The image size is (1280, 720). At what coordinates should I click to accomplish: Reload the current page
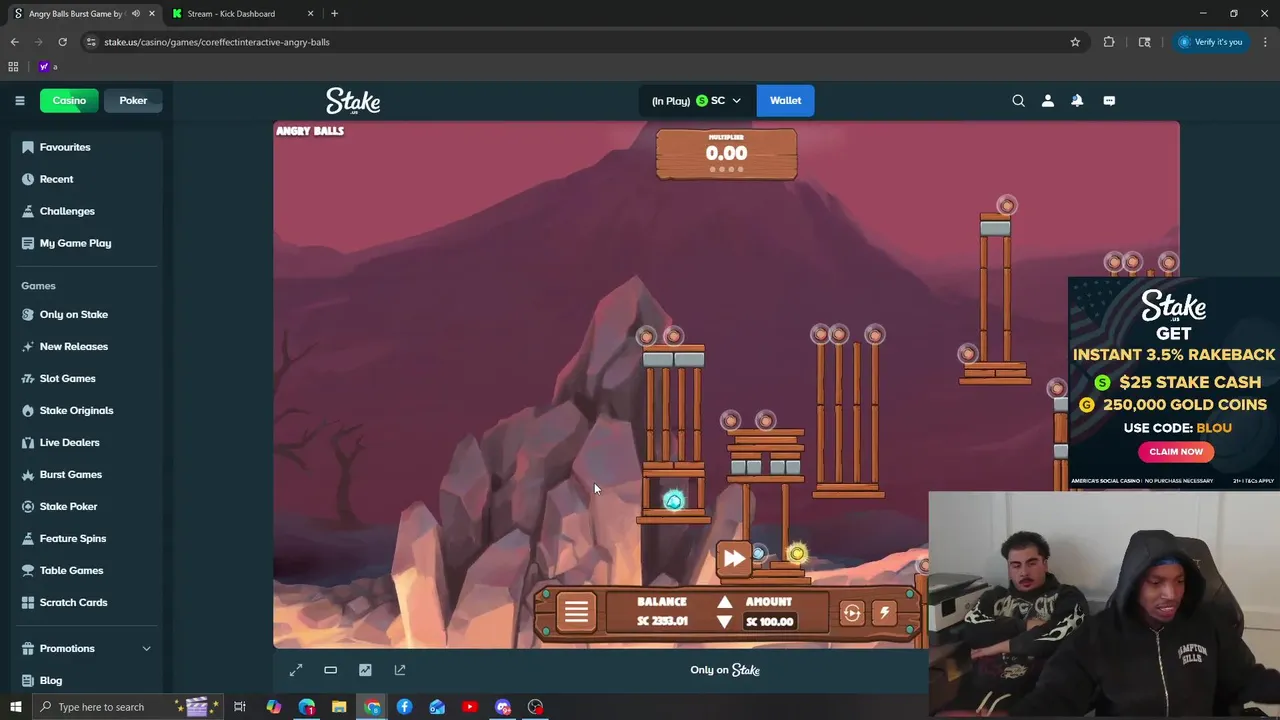pos(62,42)
